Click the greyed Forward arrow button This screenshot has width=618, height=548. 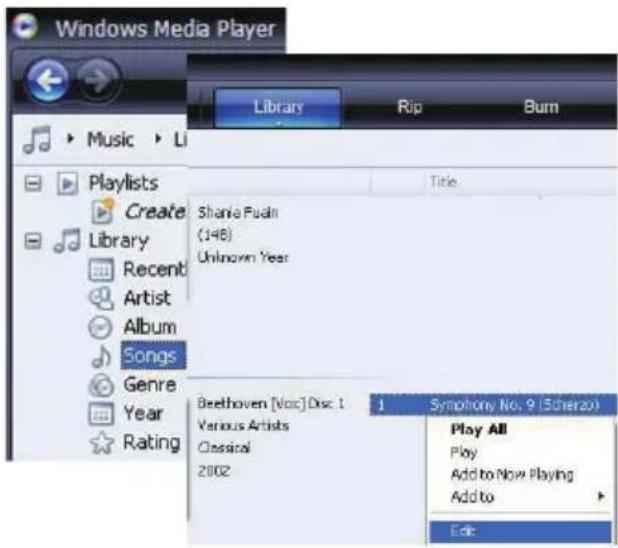tap(98, 80)
